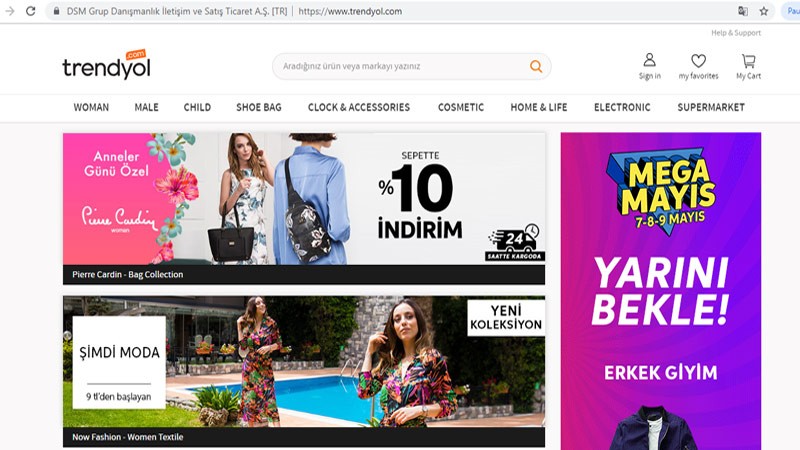
Task: Open the CLOCK & ACCESSORIES category
Action: click(x=359, y=107)
